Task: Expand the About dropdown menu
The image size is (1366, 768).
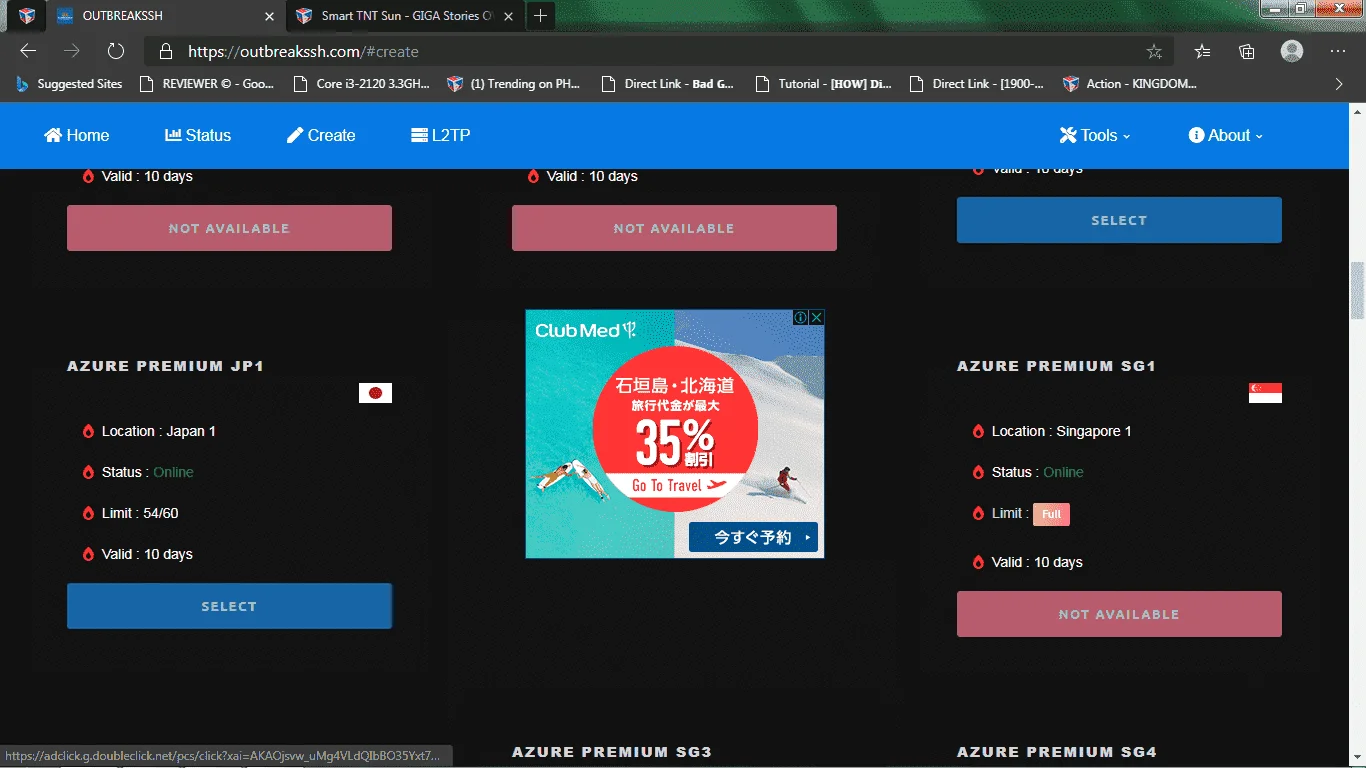Action: 1226,135
